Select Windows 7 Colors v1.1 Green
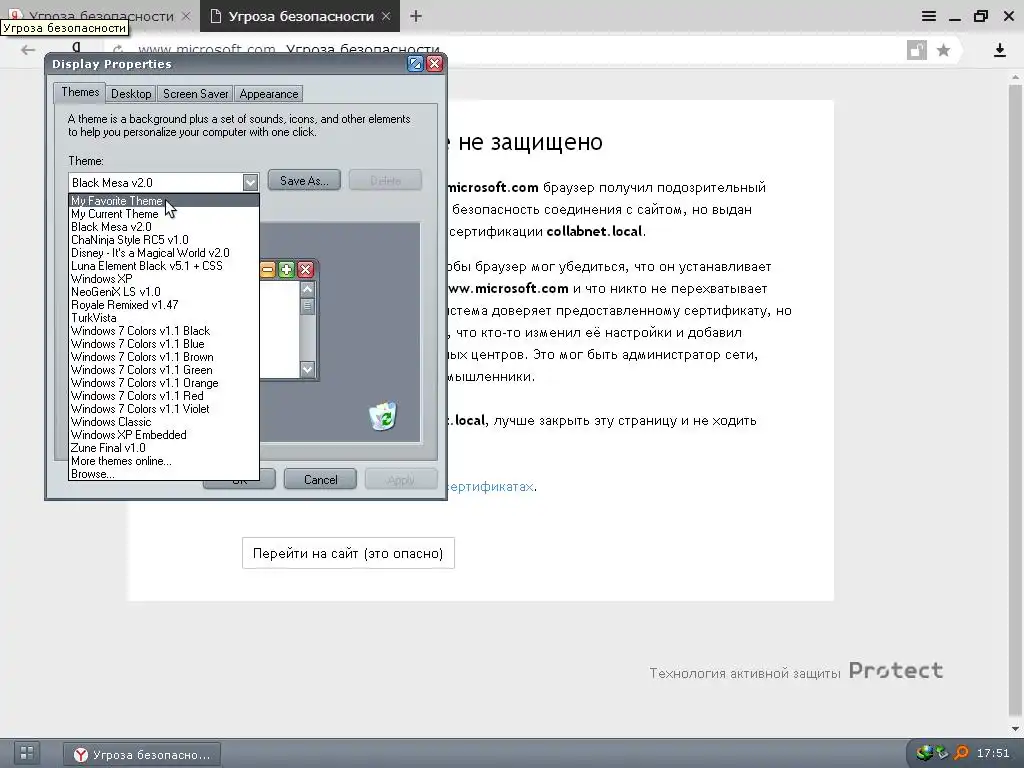1024x768 pixels. coord(164,370)
